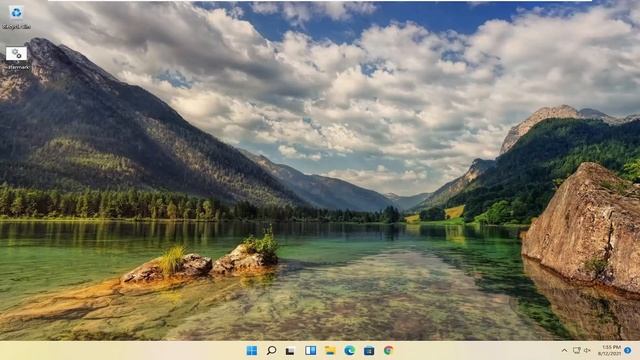Click the network icon in system tray
This screenshot has height=360, width=640.
click(x=576, y=351)
